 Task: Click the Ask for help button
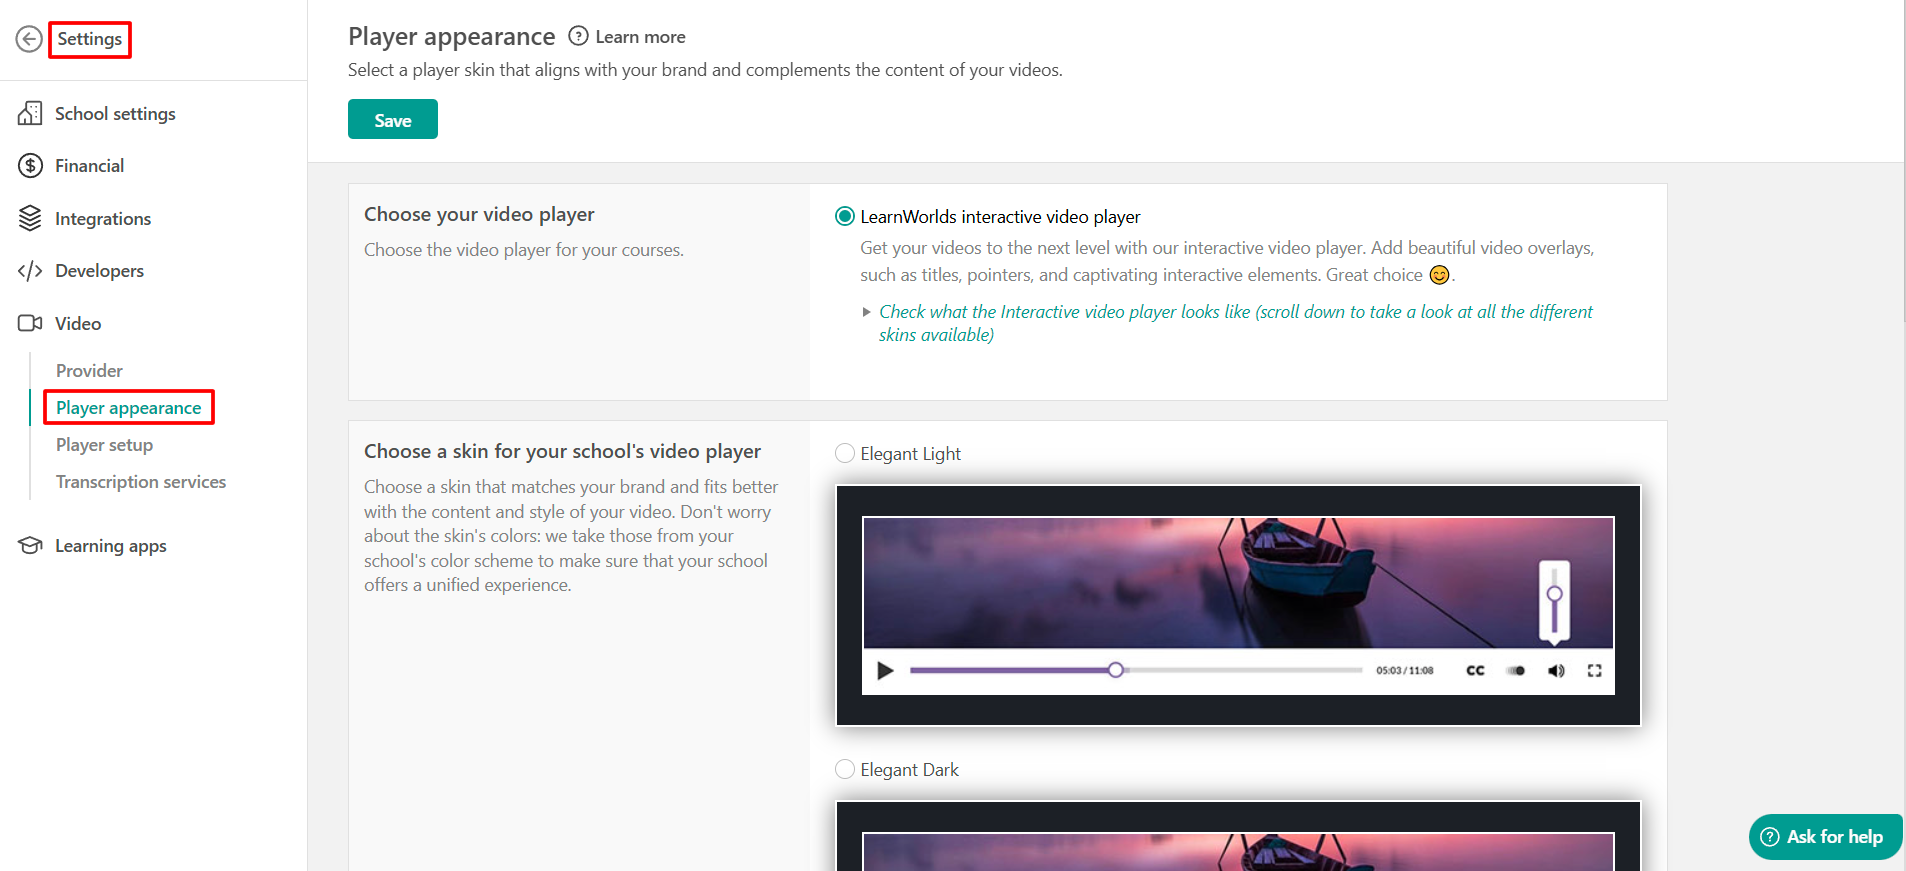(x=1825, y=836)
